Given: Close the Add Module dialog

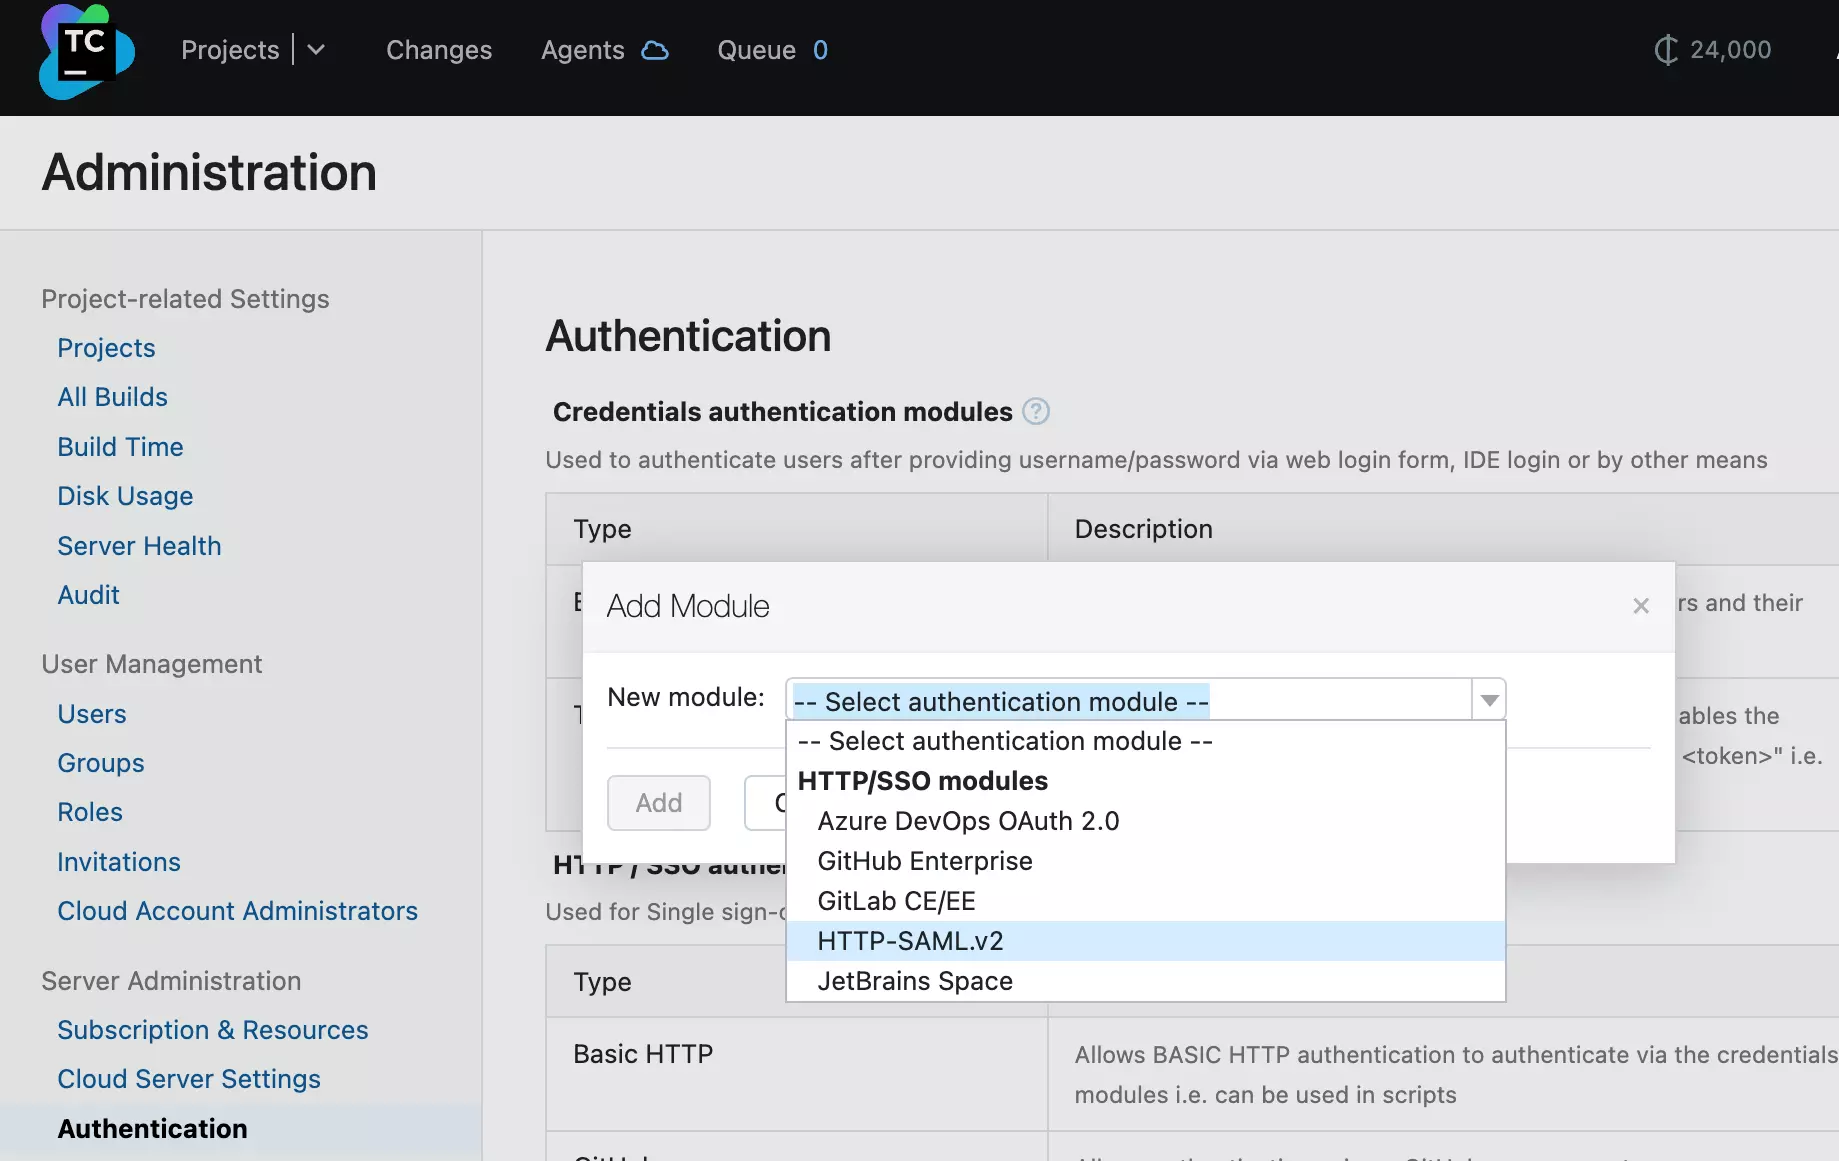Looking at the screenshot, I should (1641, 606).
